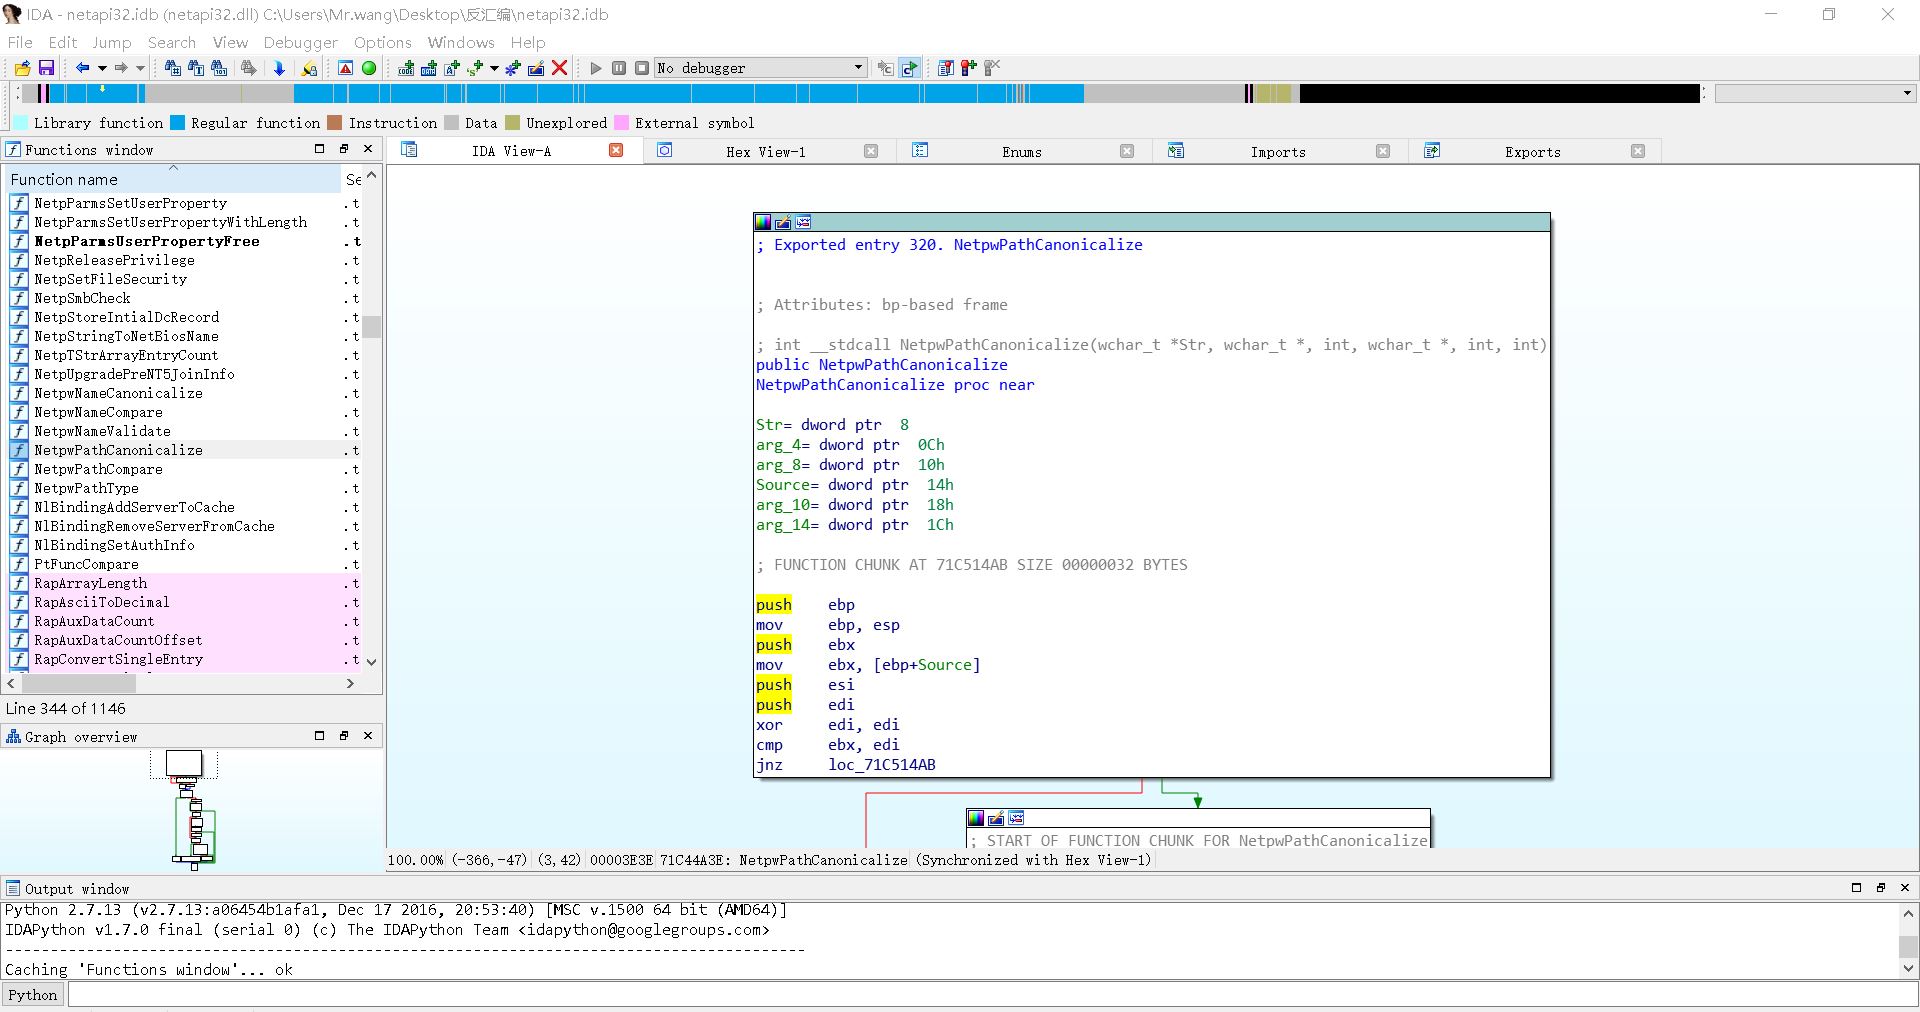Click the convert to data icon
Image resolution: width=1920 pixels, height=1012 pixels.
point(429,68)
